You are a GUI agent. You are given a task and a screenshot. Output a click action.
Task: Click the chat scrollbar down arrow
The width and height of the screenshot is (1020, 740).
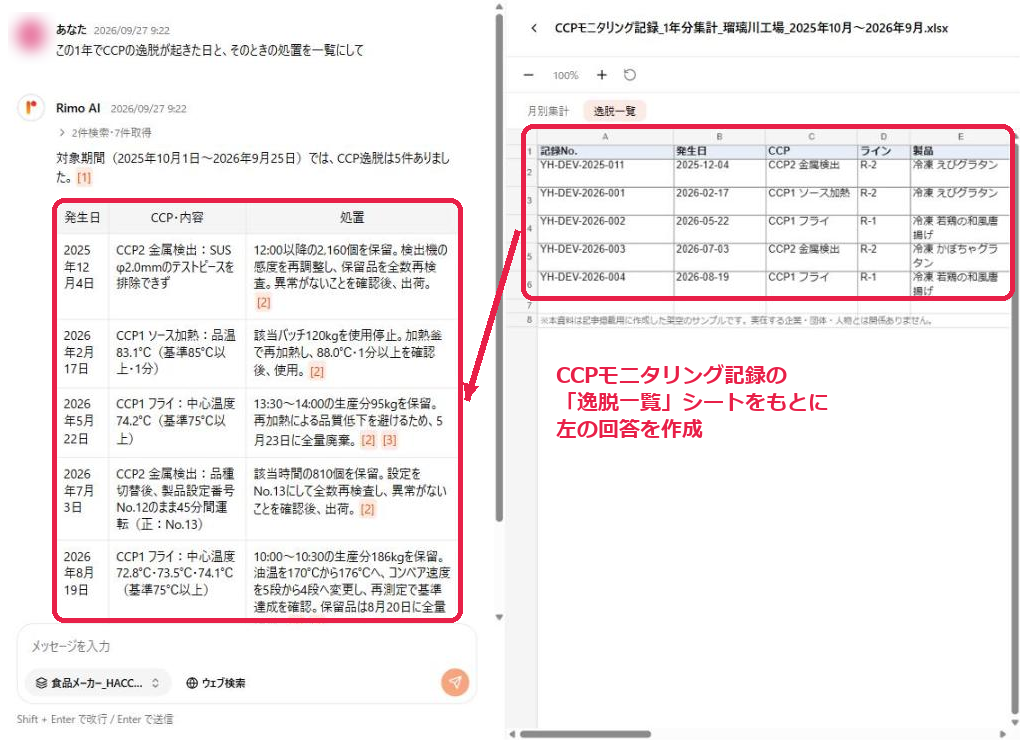coord(499,616)
